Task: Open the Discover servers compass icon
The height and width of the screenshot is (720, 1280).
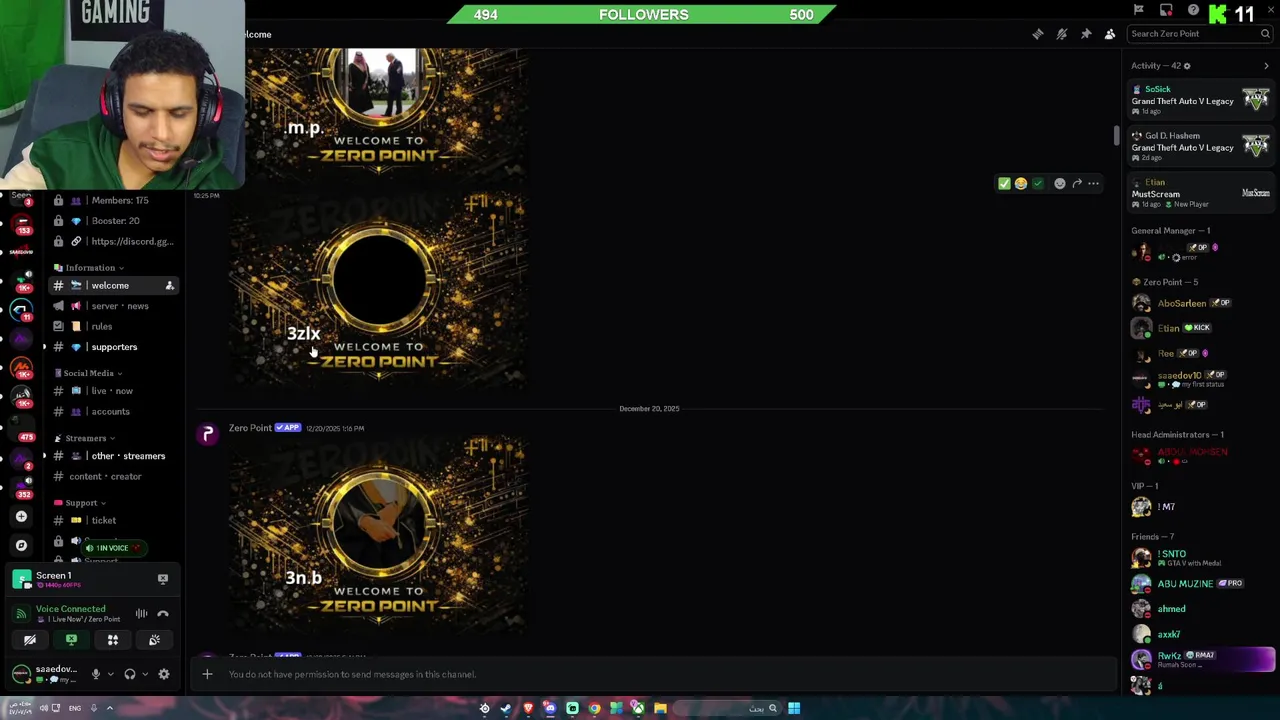Action: 21,545
